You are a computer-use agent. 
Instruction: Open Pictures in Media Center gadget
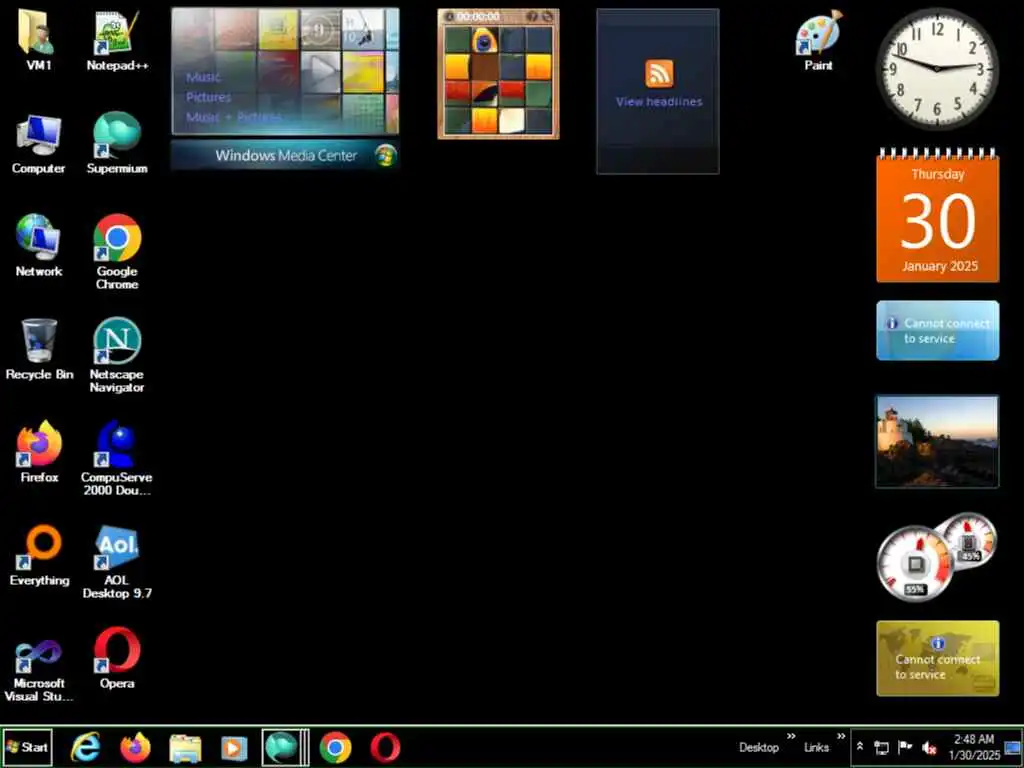tap(208, 97)
